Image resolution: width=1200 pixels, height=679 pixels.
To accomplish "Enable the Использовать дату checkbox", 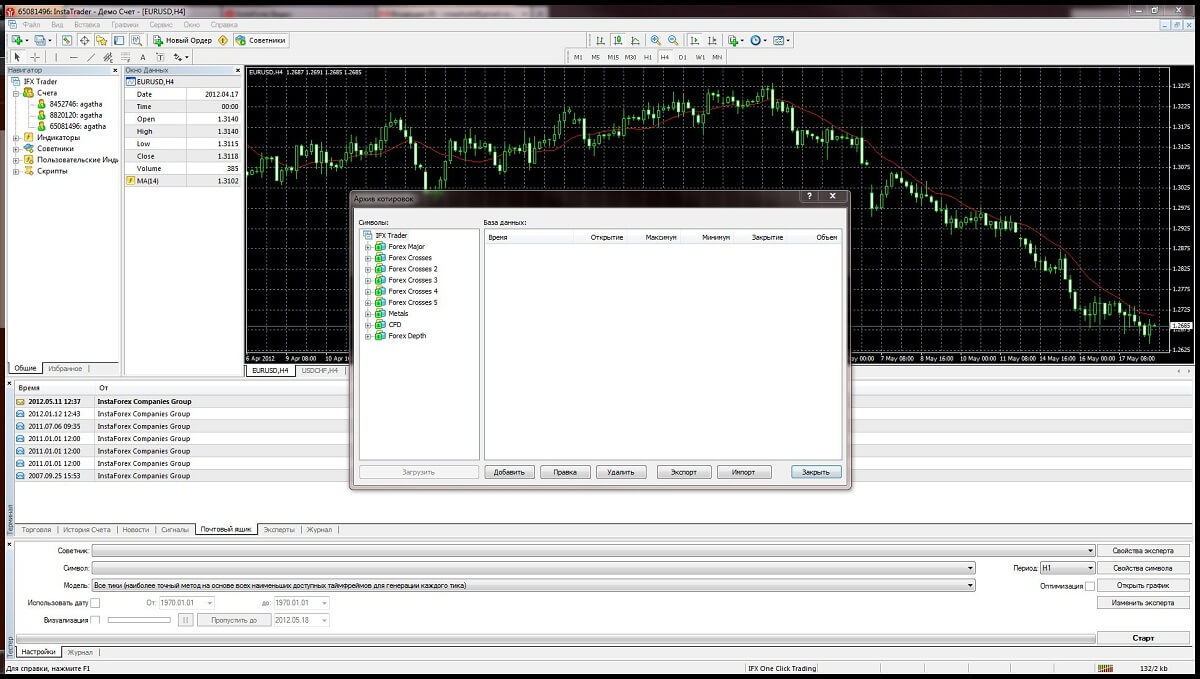I will (96, 603).
